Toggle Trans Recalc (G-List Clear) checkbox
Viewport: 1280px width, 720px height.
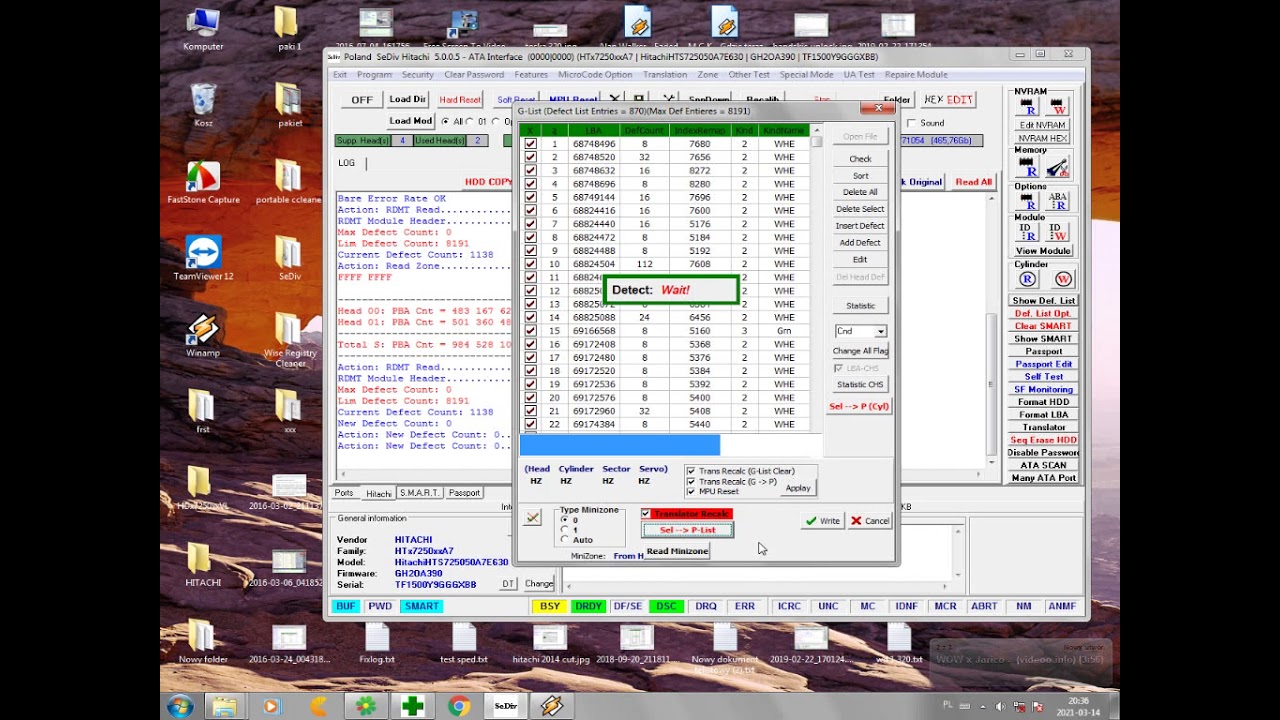pos(690,471)
